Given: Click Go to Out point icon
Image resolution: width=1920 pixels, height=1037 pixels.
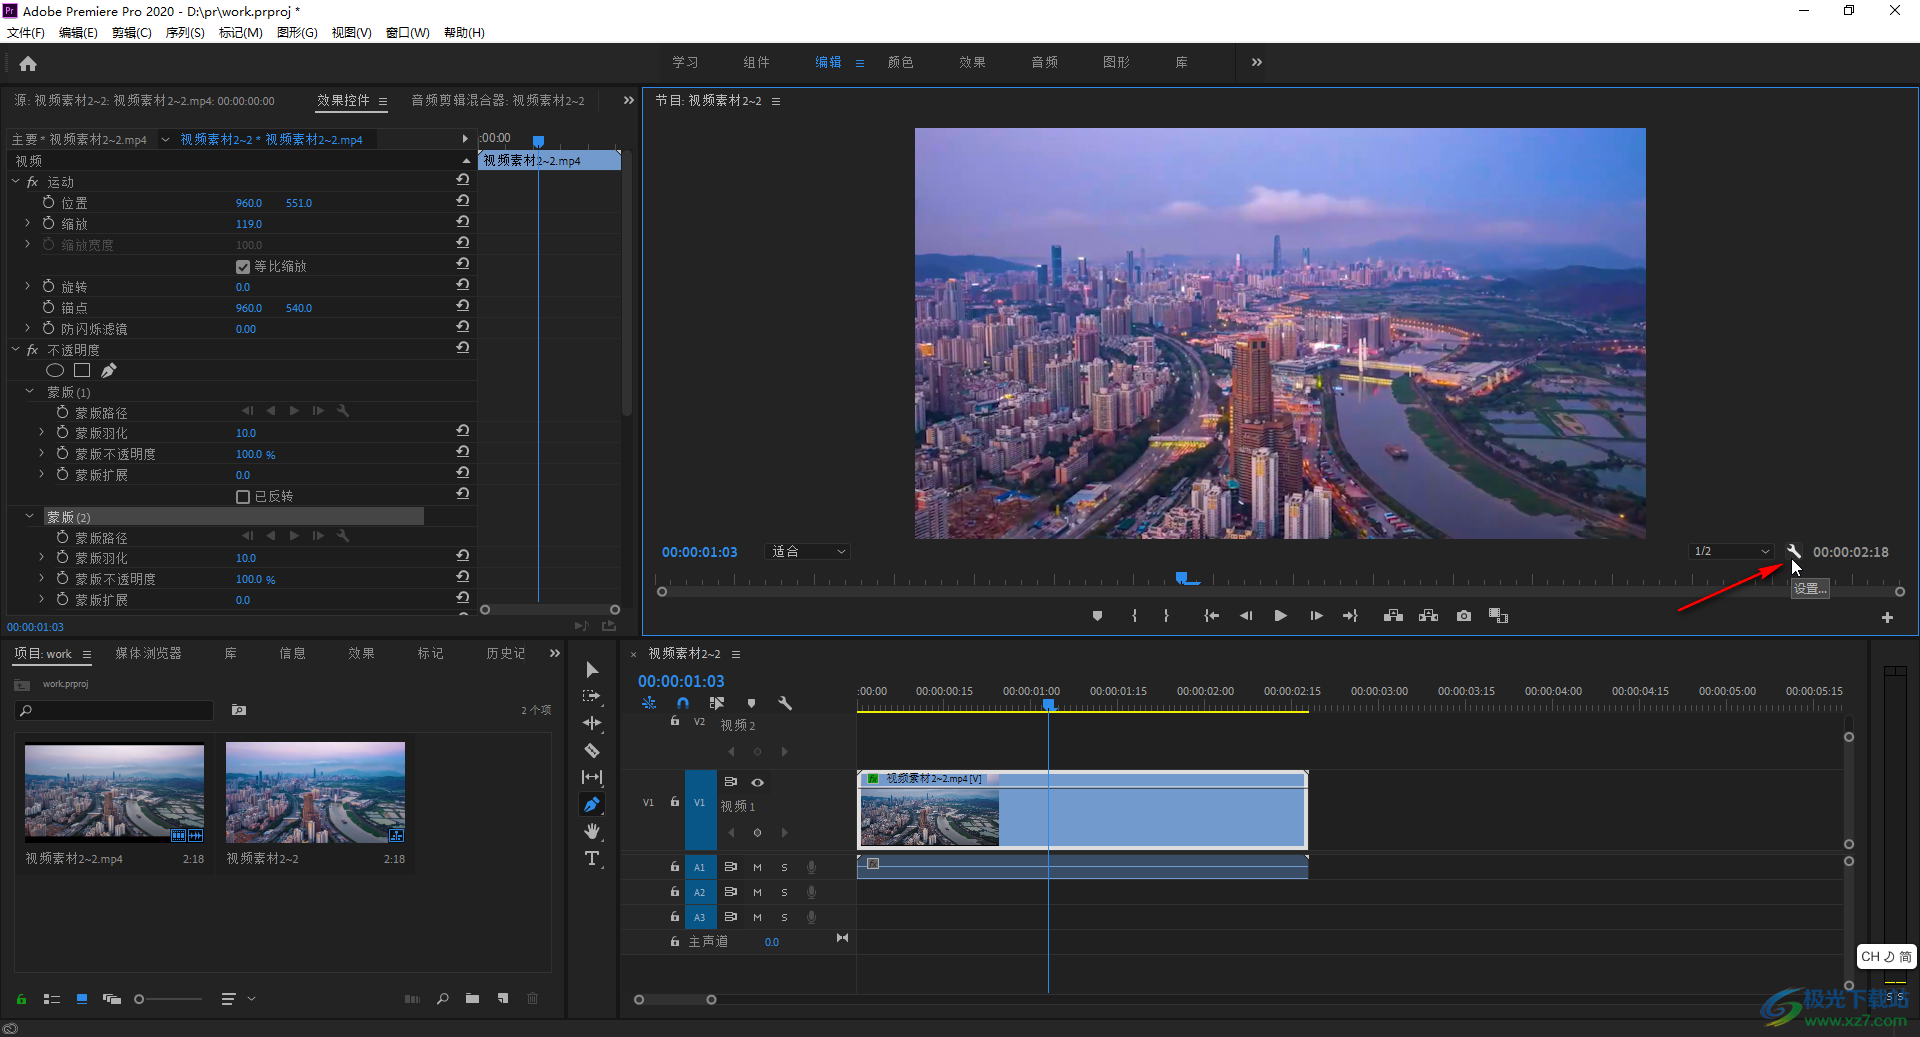Looking at the screenshot, I should click(1350, 616).
